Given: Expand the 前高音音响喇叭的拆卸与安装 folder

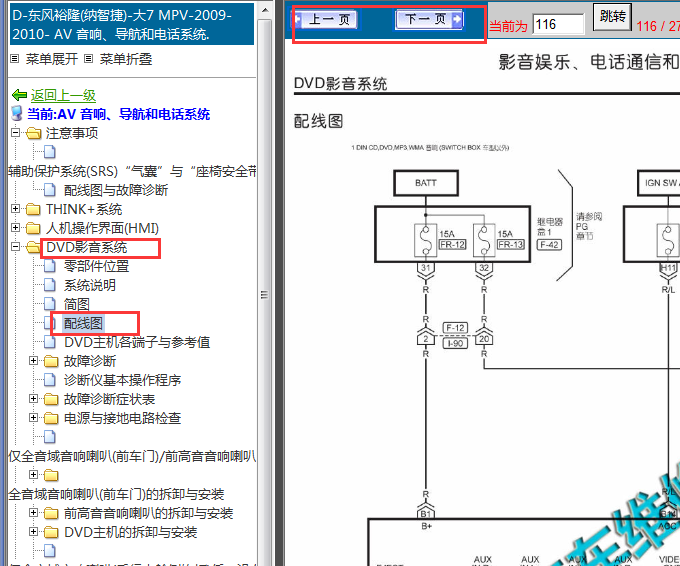Looking at the screenshot, I should pyautogui.click(x=33, y=513).
